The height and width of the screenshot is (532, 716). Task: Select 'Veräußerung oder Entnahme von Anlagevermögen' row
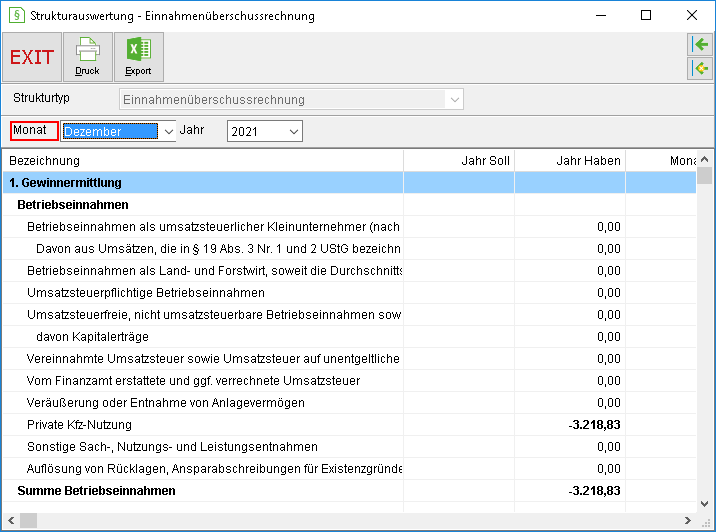click(349, 403)
